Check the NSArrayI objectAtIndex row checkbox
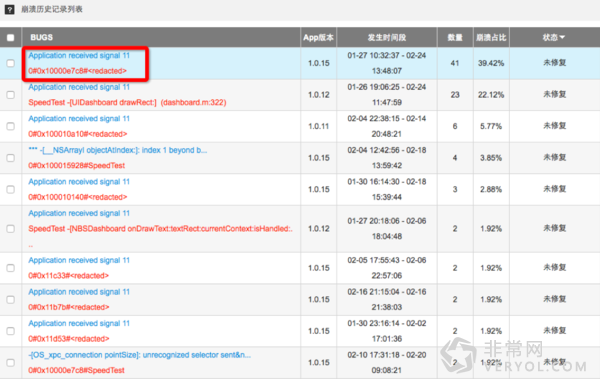This screenshot has width=600, height=379. click(x=11, y=158)
